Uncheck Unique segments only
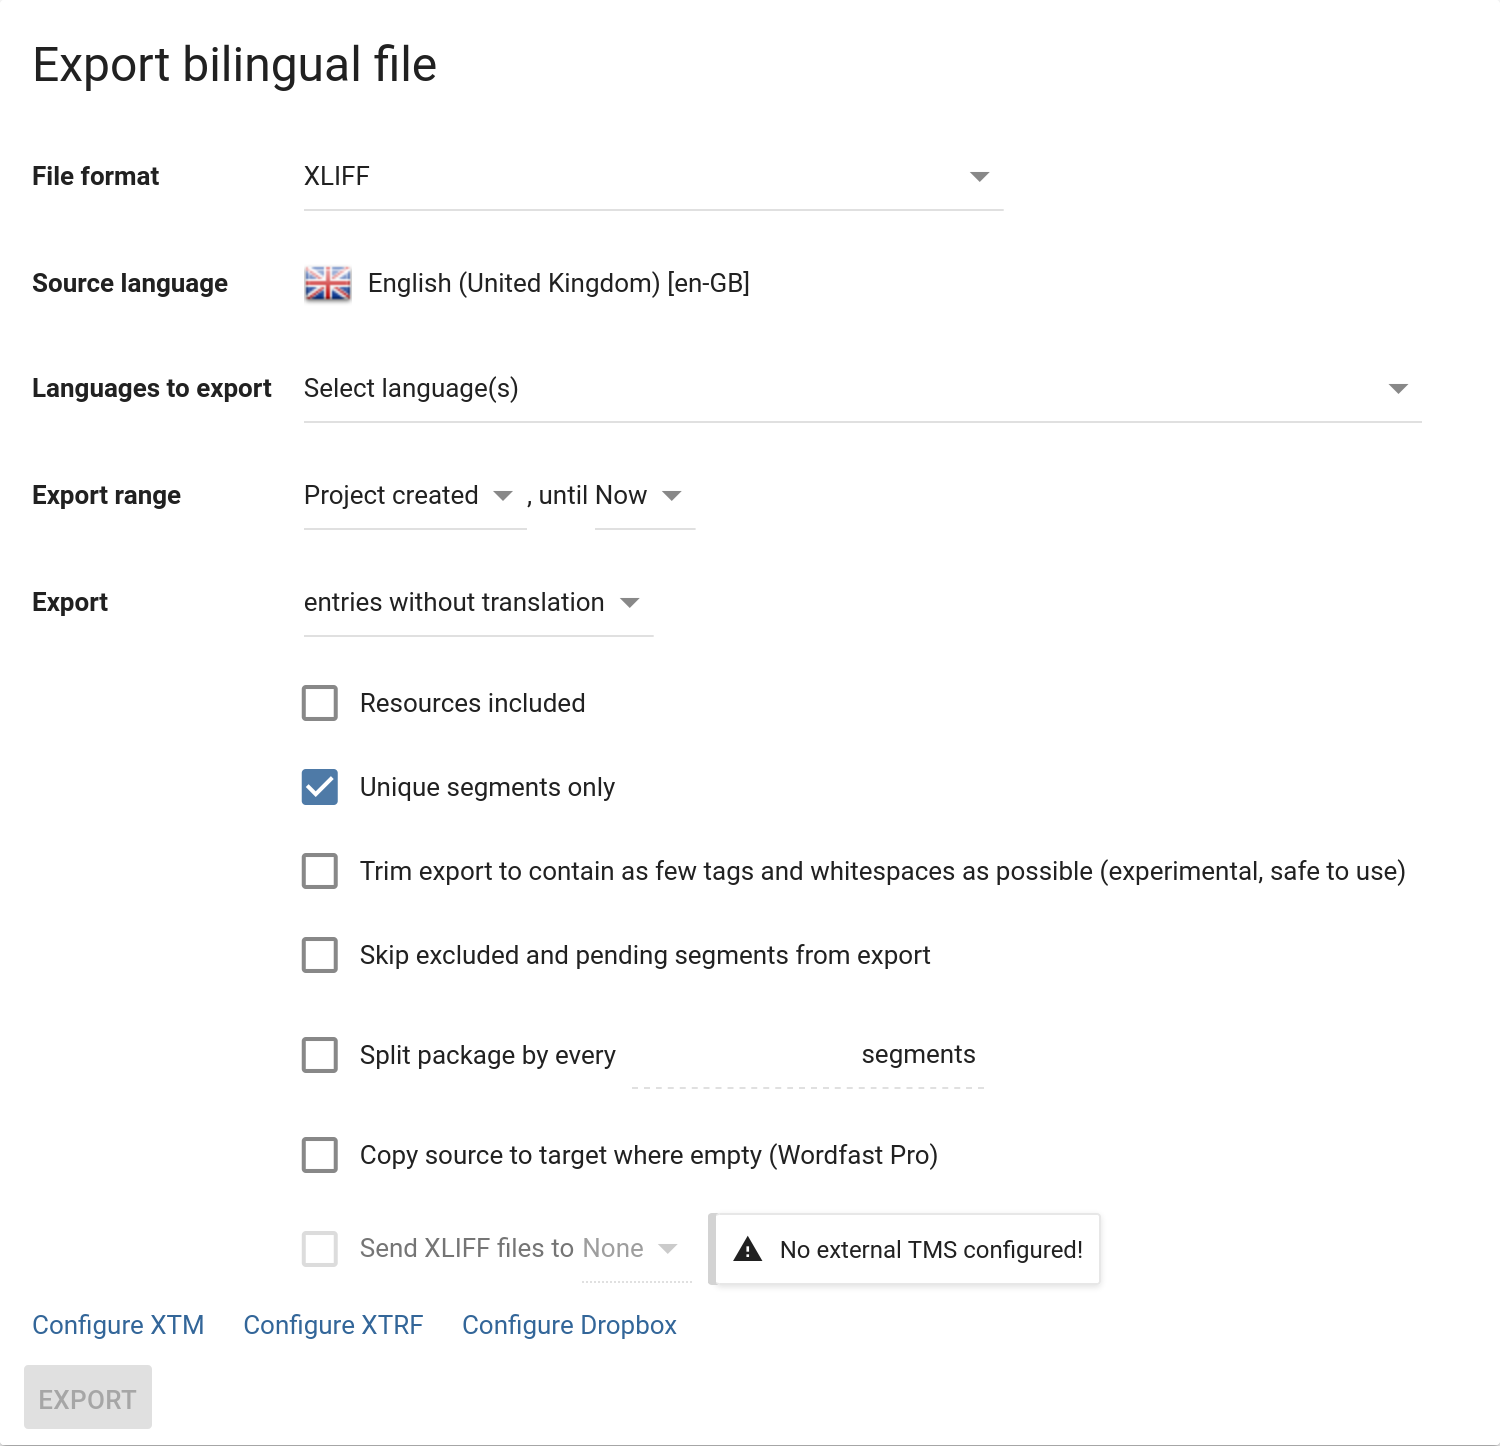Screen dimensions: 1500x1446 [x=320, y=787]
